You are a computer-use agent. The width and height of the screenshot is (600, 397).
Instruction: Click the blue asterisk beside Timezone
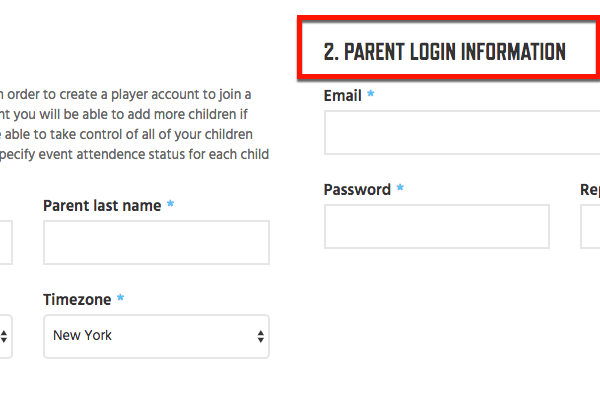pos(120,297)
